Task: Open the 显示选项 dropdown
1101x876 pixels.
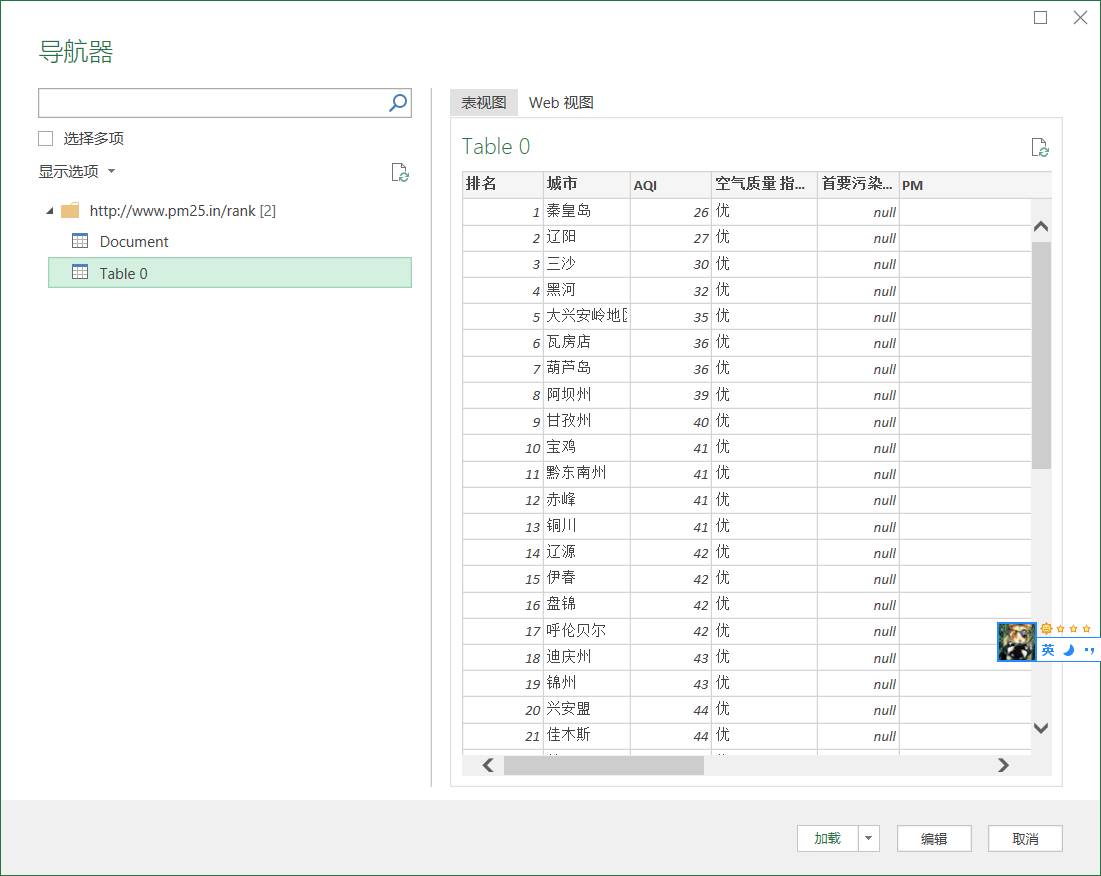Action: 77,171
